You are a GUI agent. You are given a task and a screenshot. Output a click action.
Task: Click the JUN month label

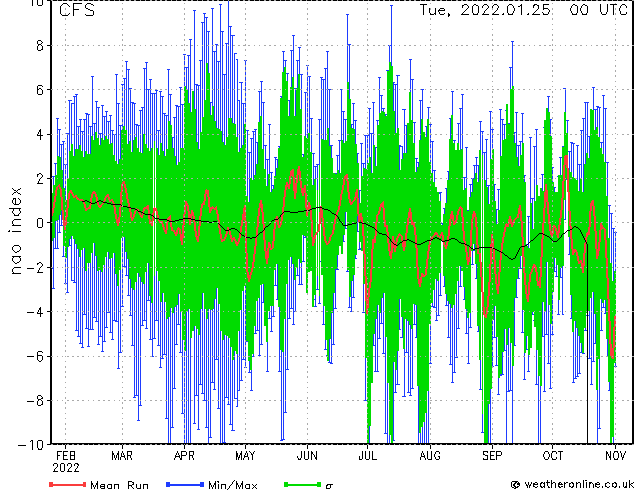tap(307, 456)
